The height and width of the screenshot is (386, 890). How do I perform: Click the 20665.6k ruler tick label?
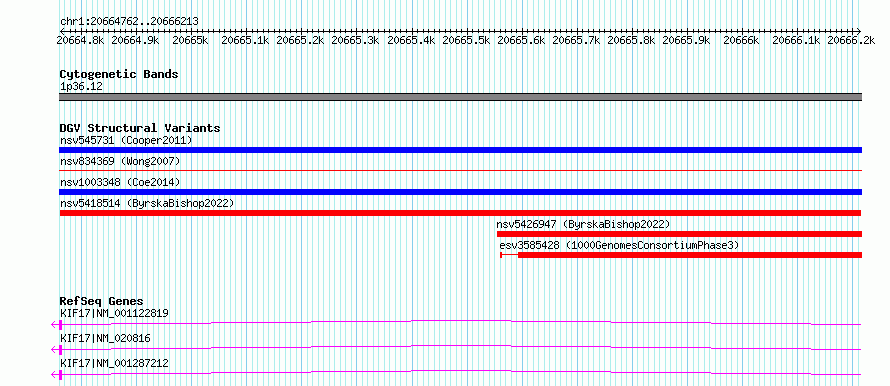coord(521,40)
